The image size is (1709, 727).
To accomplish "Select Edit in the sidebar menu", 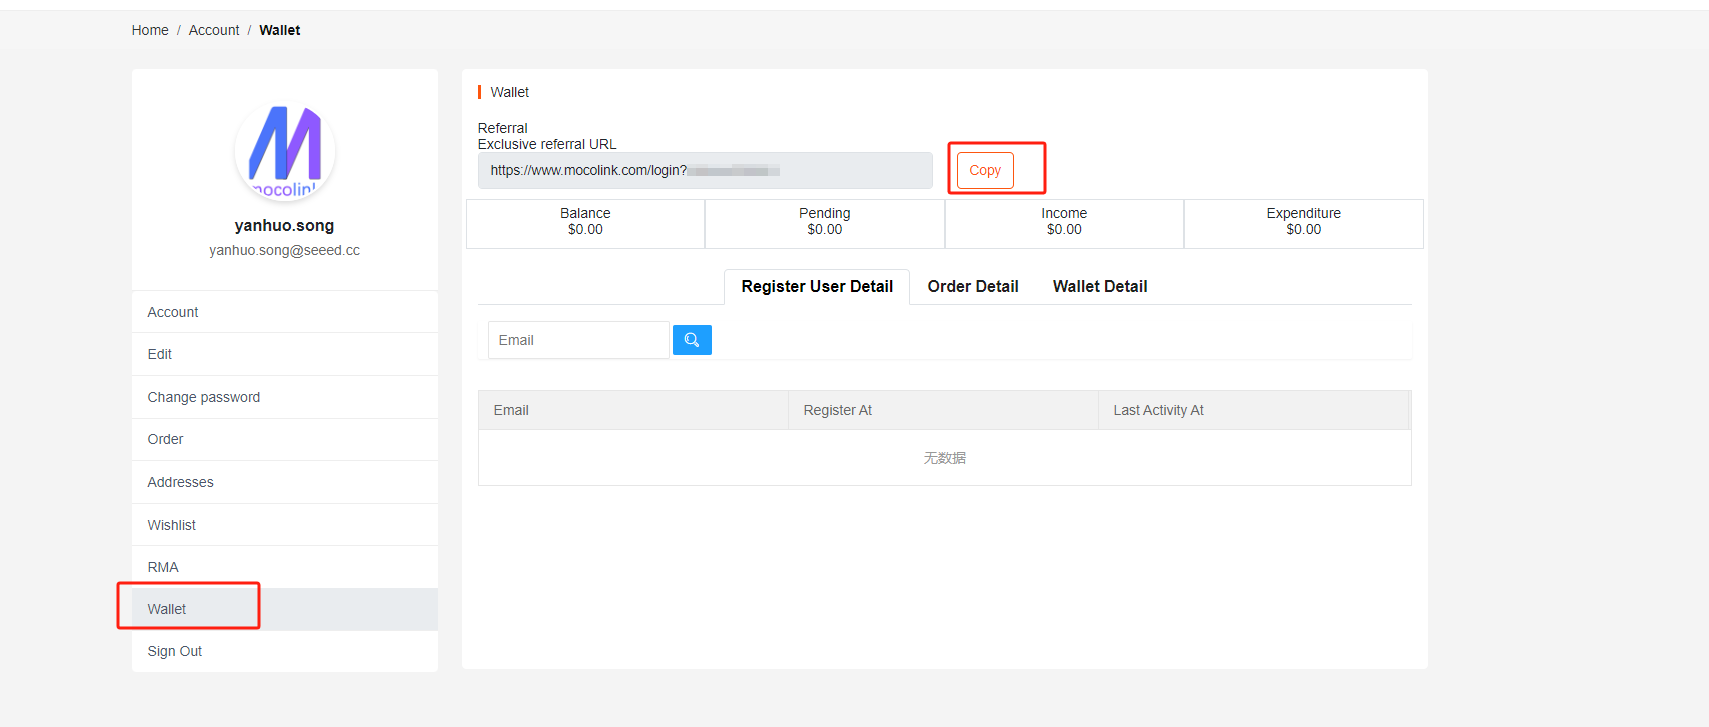I will pyautogui.click(x=160, y=354).
